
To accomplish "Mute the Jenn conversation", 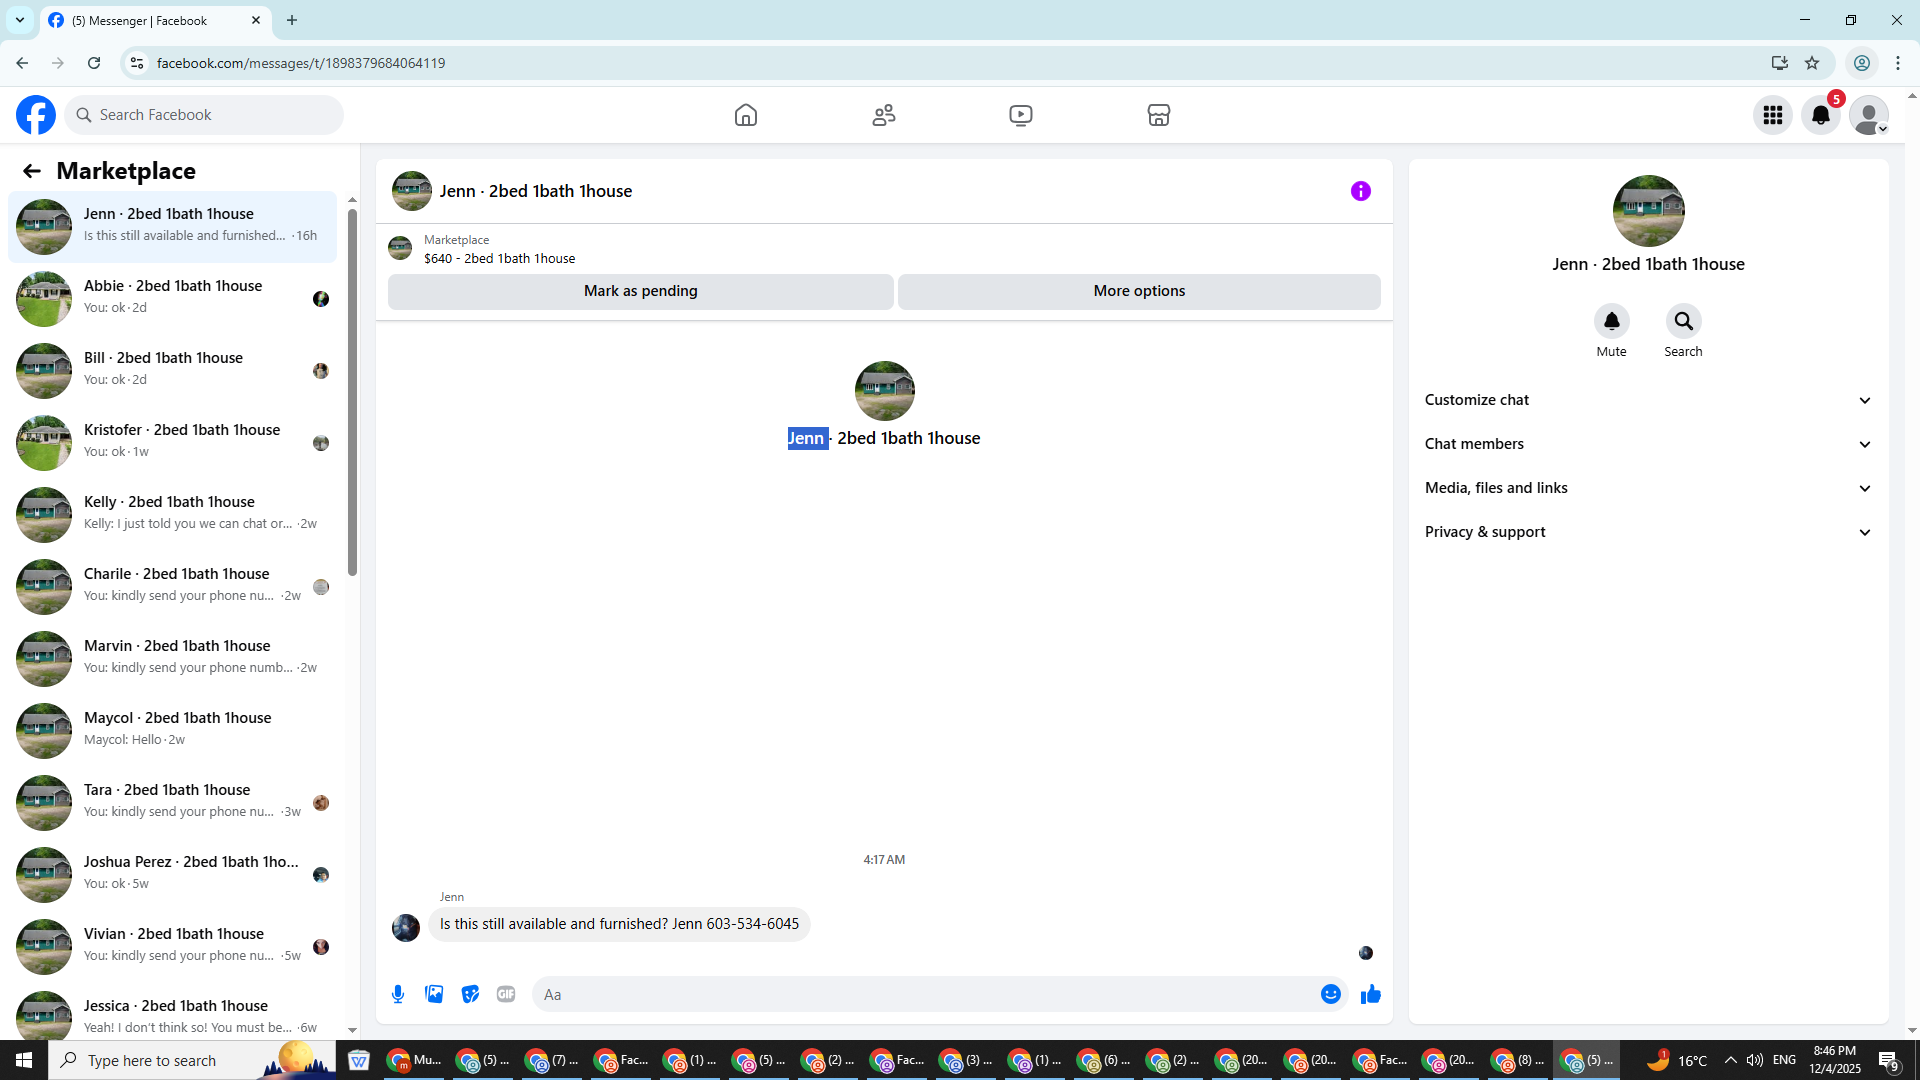I will tap(1611, 322).
